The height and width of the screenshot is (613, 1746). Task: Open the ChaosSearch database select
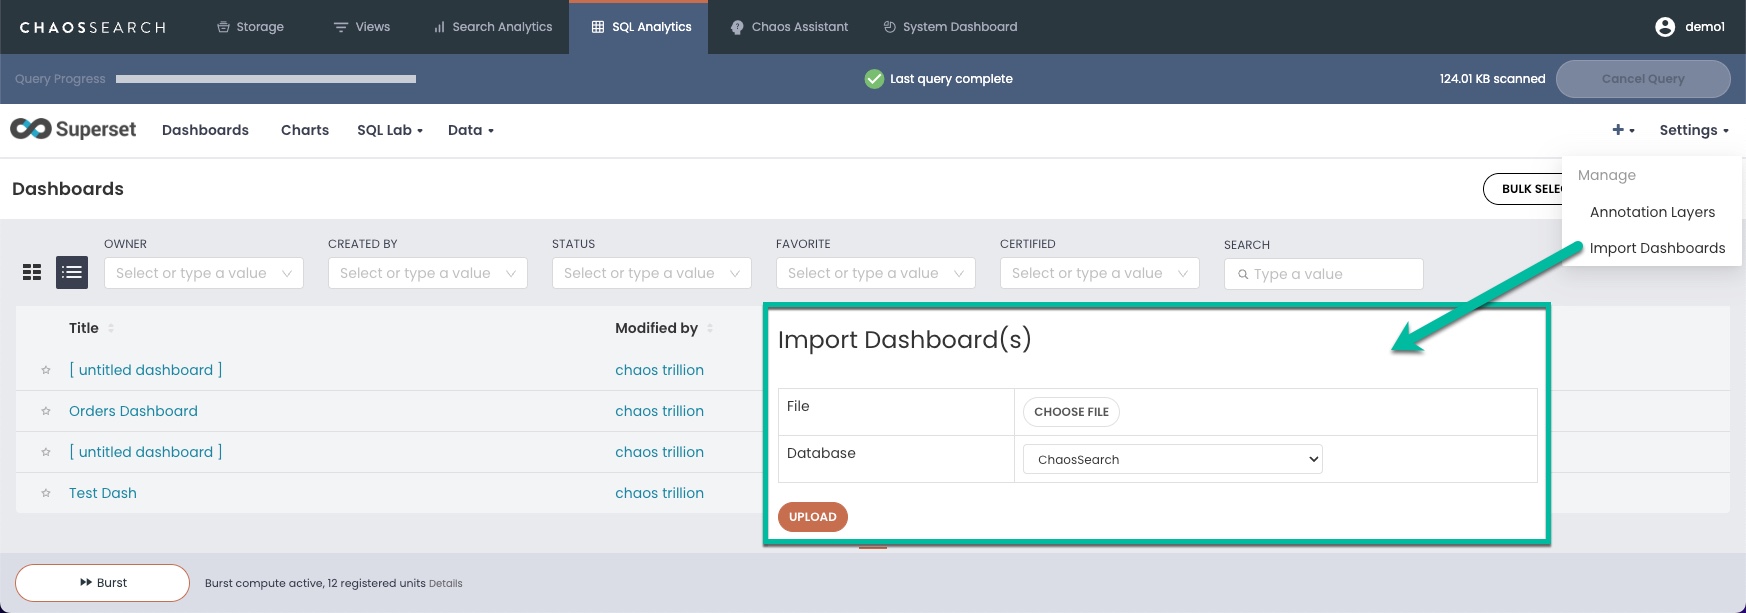coord(1172,459)
